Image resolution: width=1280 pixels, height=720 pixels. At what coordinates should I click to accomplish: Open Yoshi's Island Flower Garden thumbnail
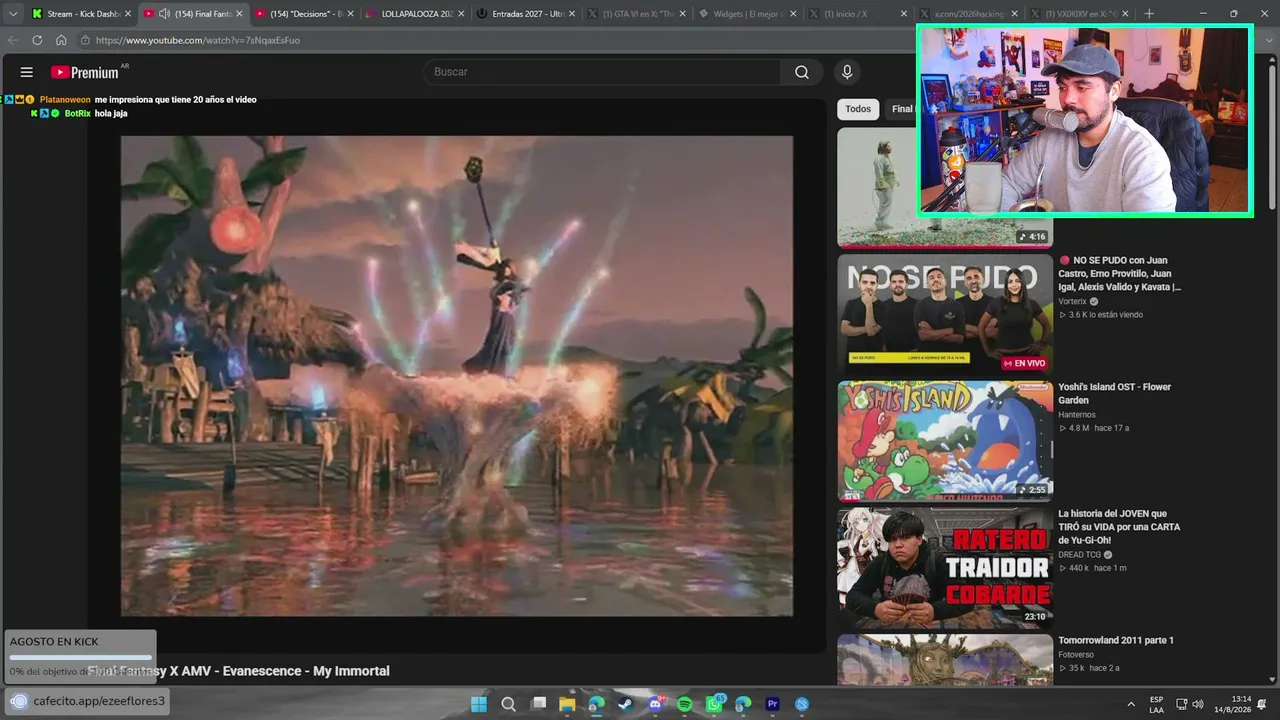(x=945, y=440)
